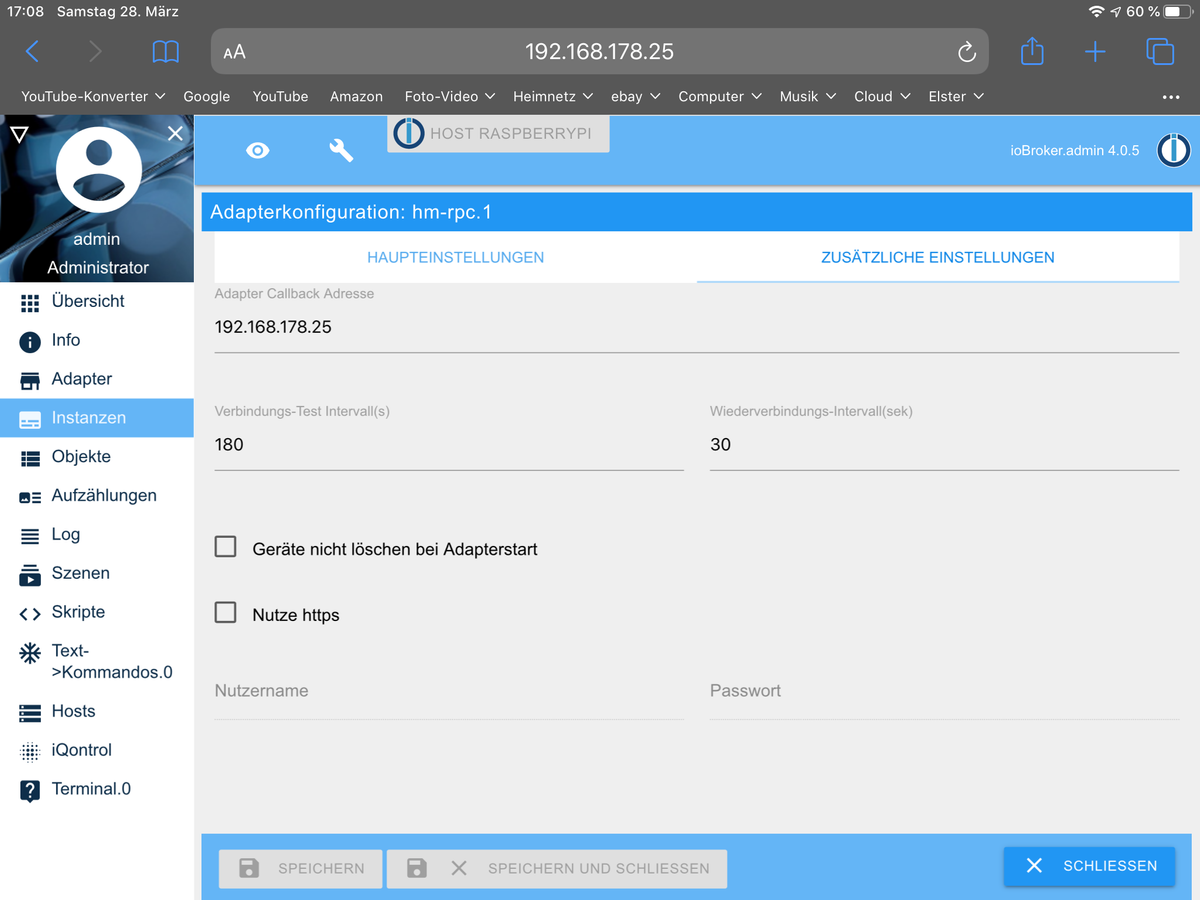Open Übersicht in the sidebar

coord(96,301)
